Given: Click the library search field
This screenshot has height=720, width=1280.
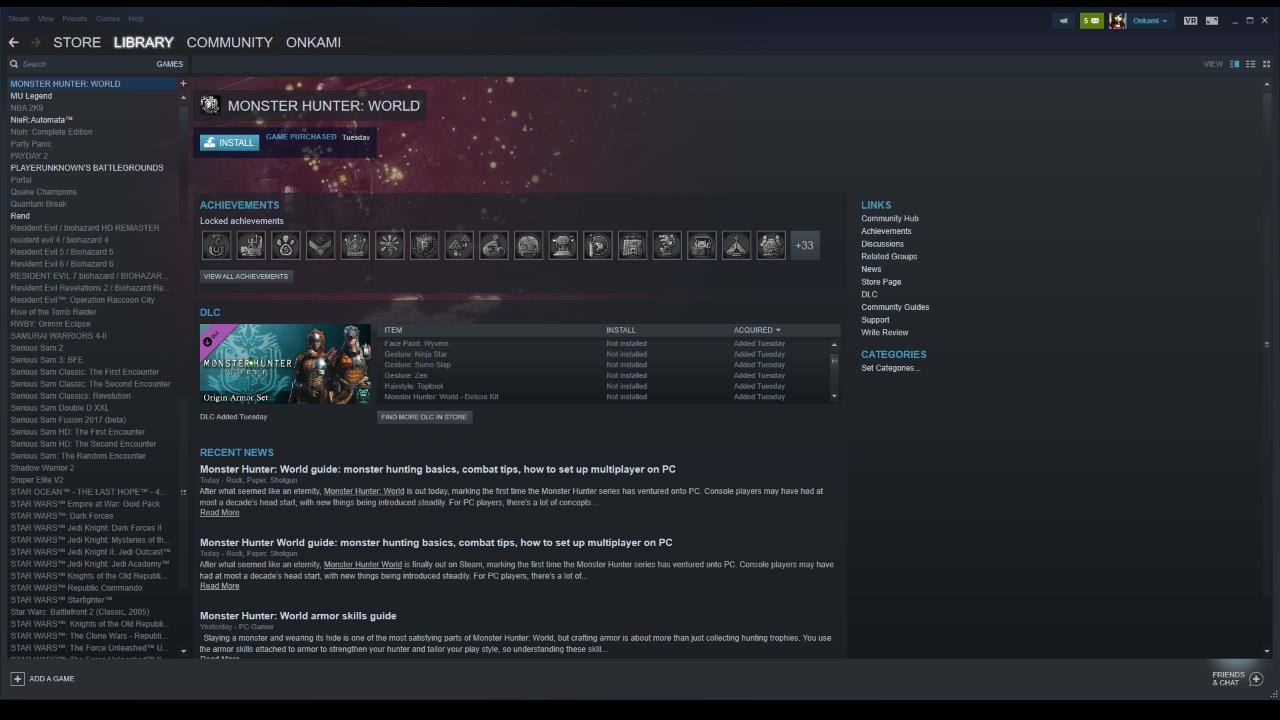Looking at the screenshot, I should (80, 64).
